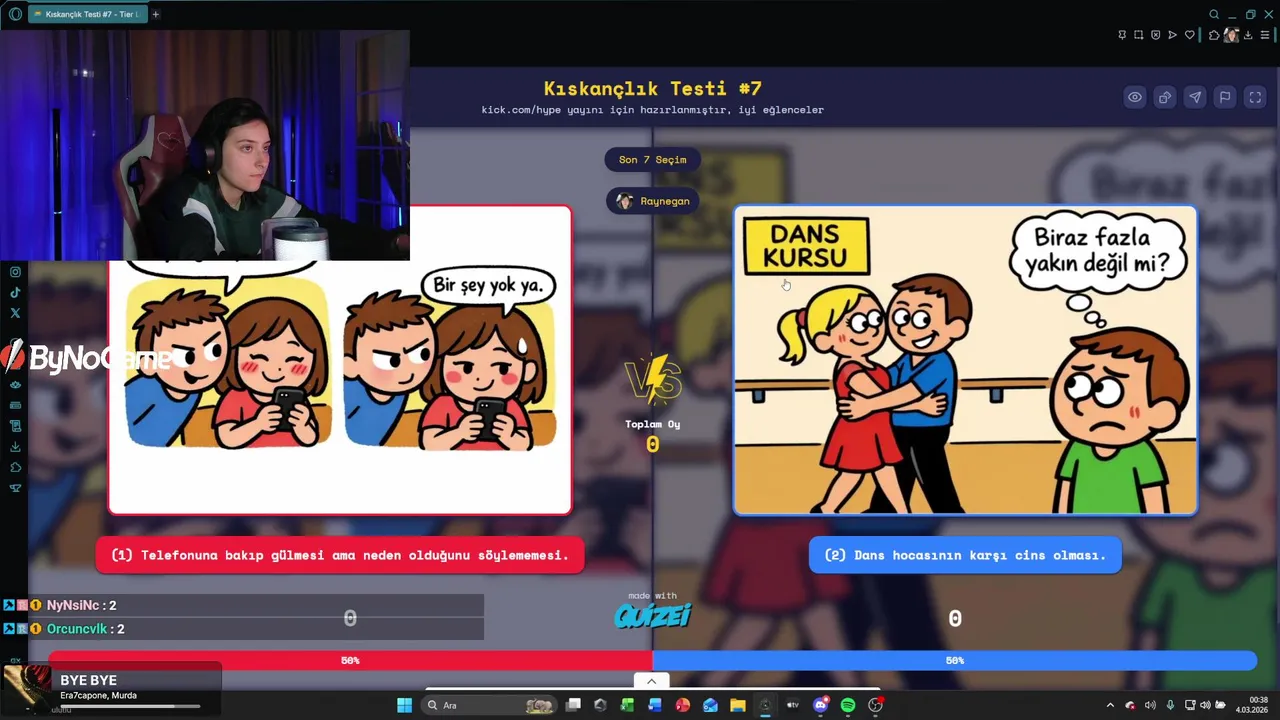Open Excel from the taskbar
Viewport: 1280px width, 720px height.
click(x=627, y=705)
